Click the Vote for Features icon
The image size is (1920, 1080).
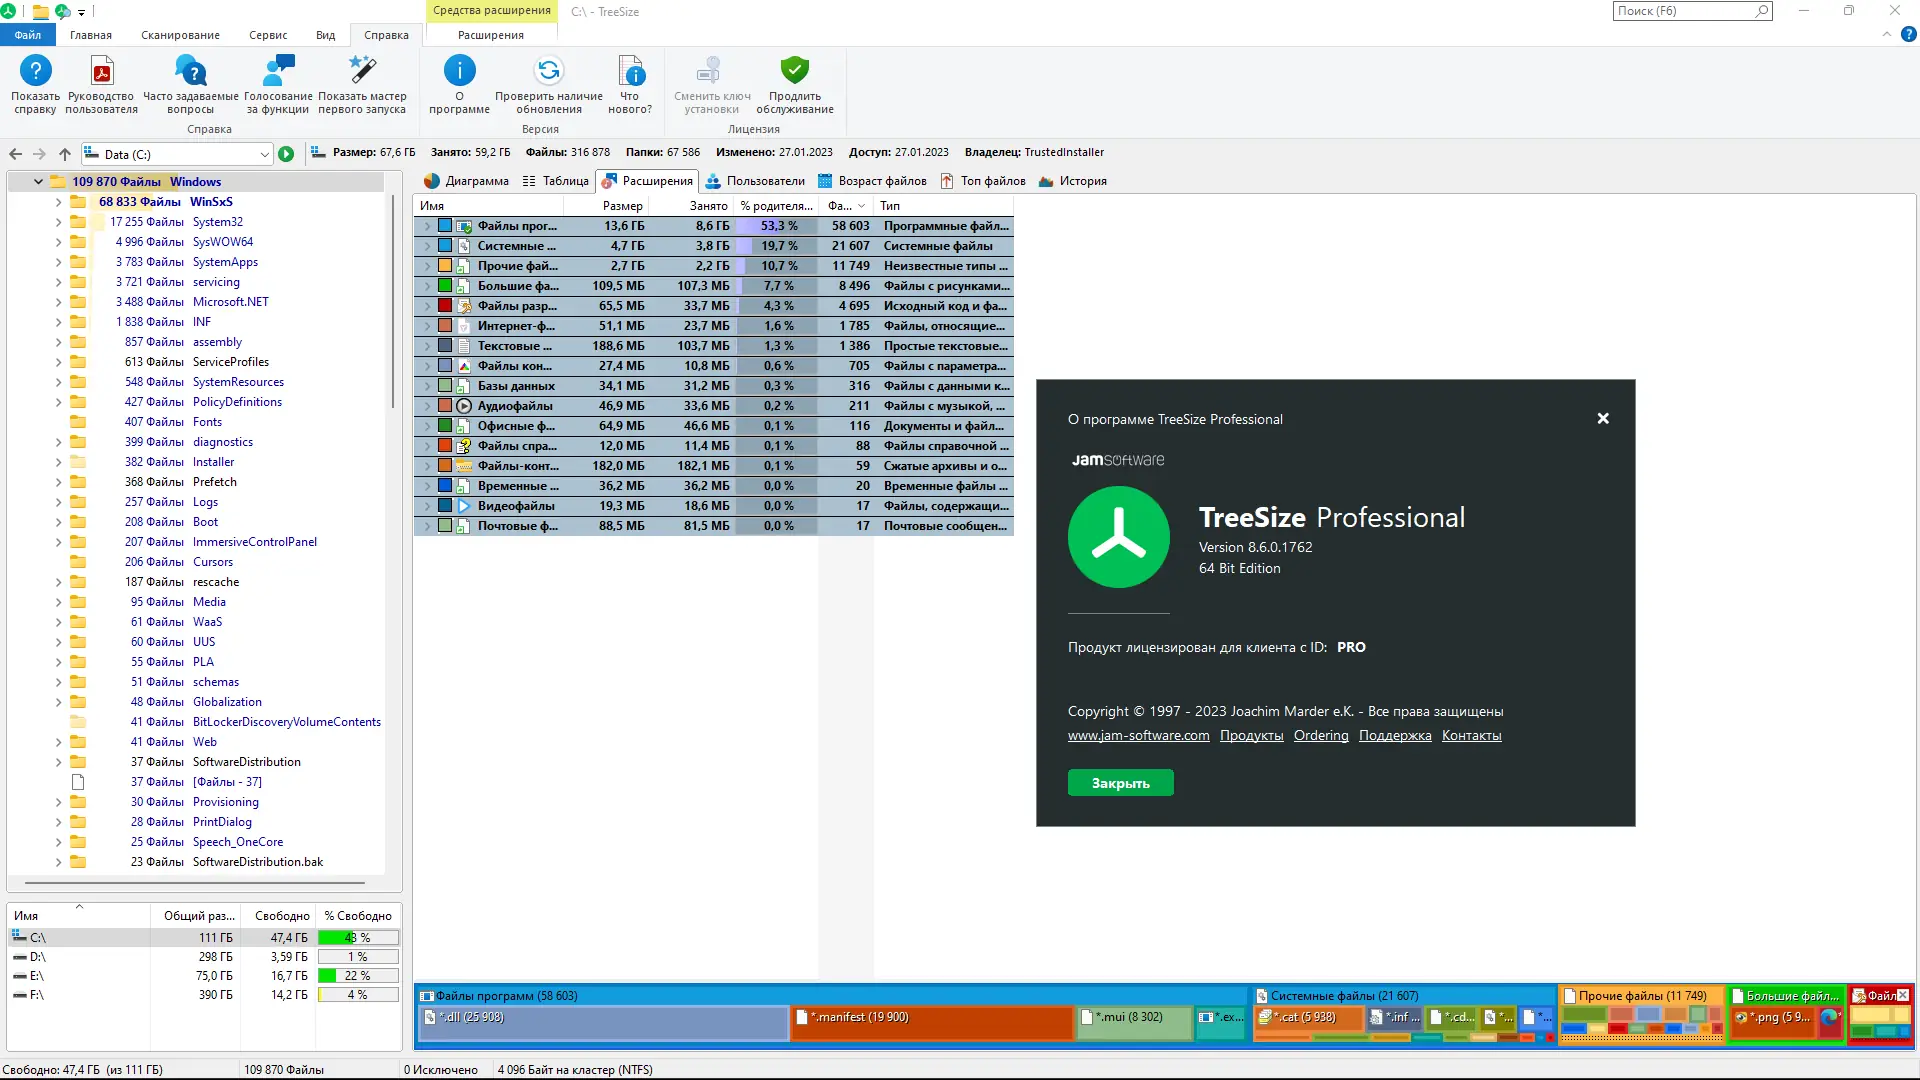coord(278,72)
